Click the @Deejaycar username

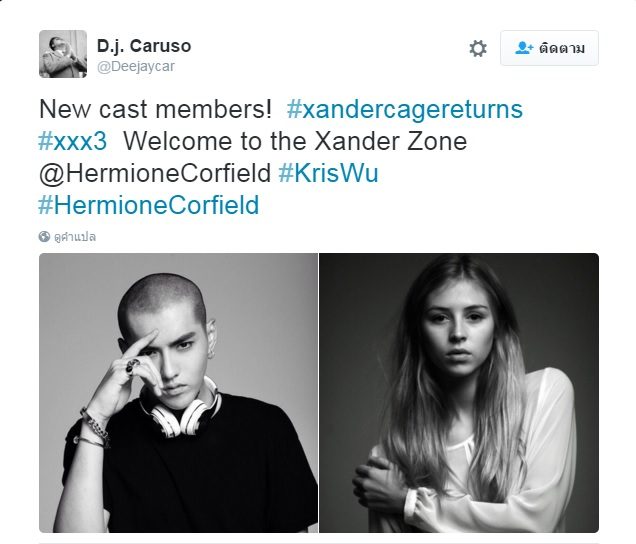[x=136, y=67]
